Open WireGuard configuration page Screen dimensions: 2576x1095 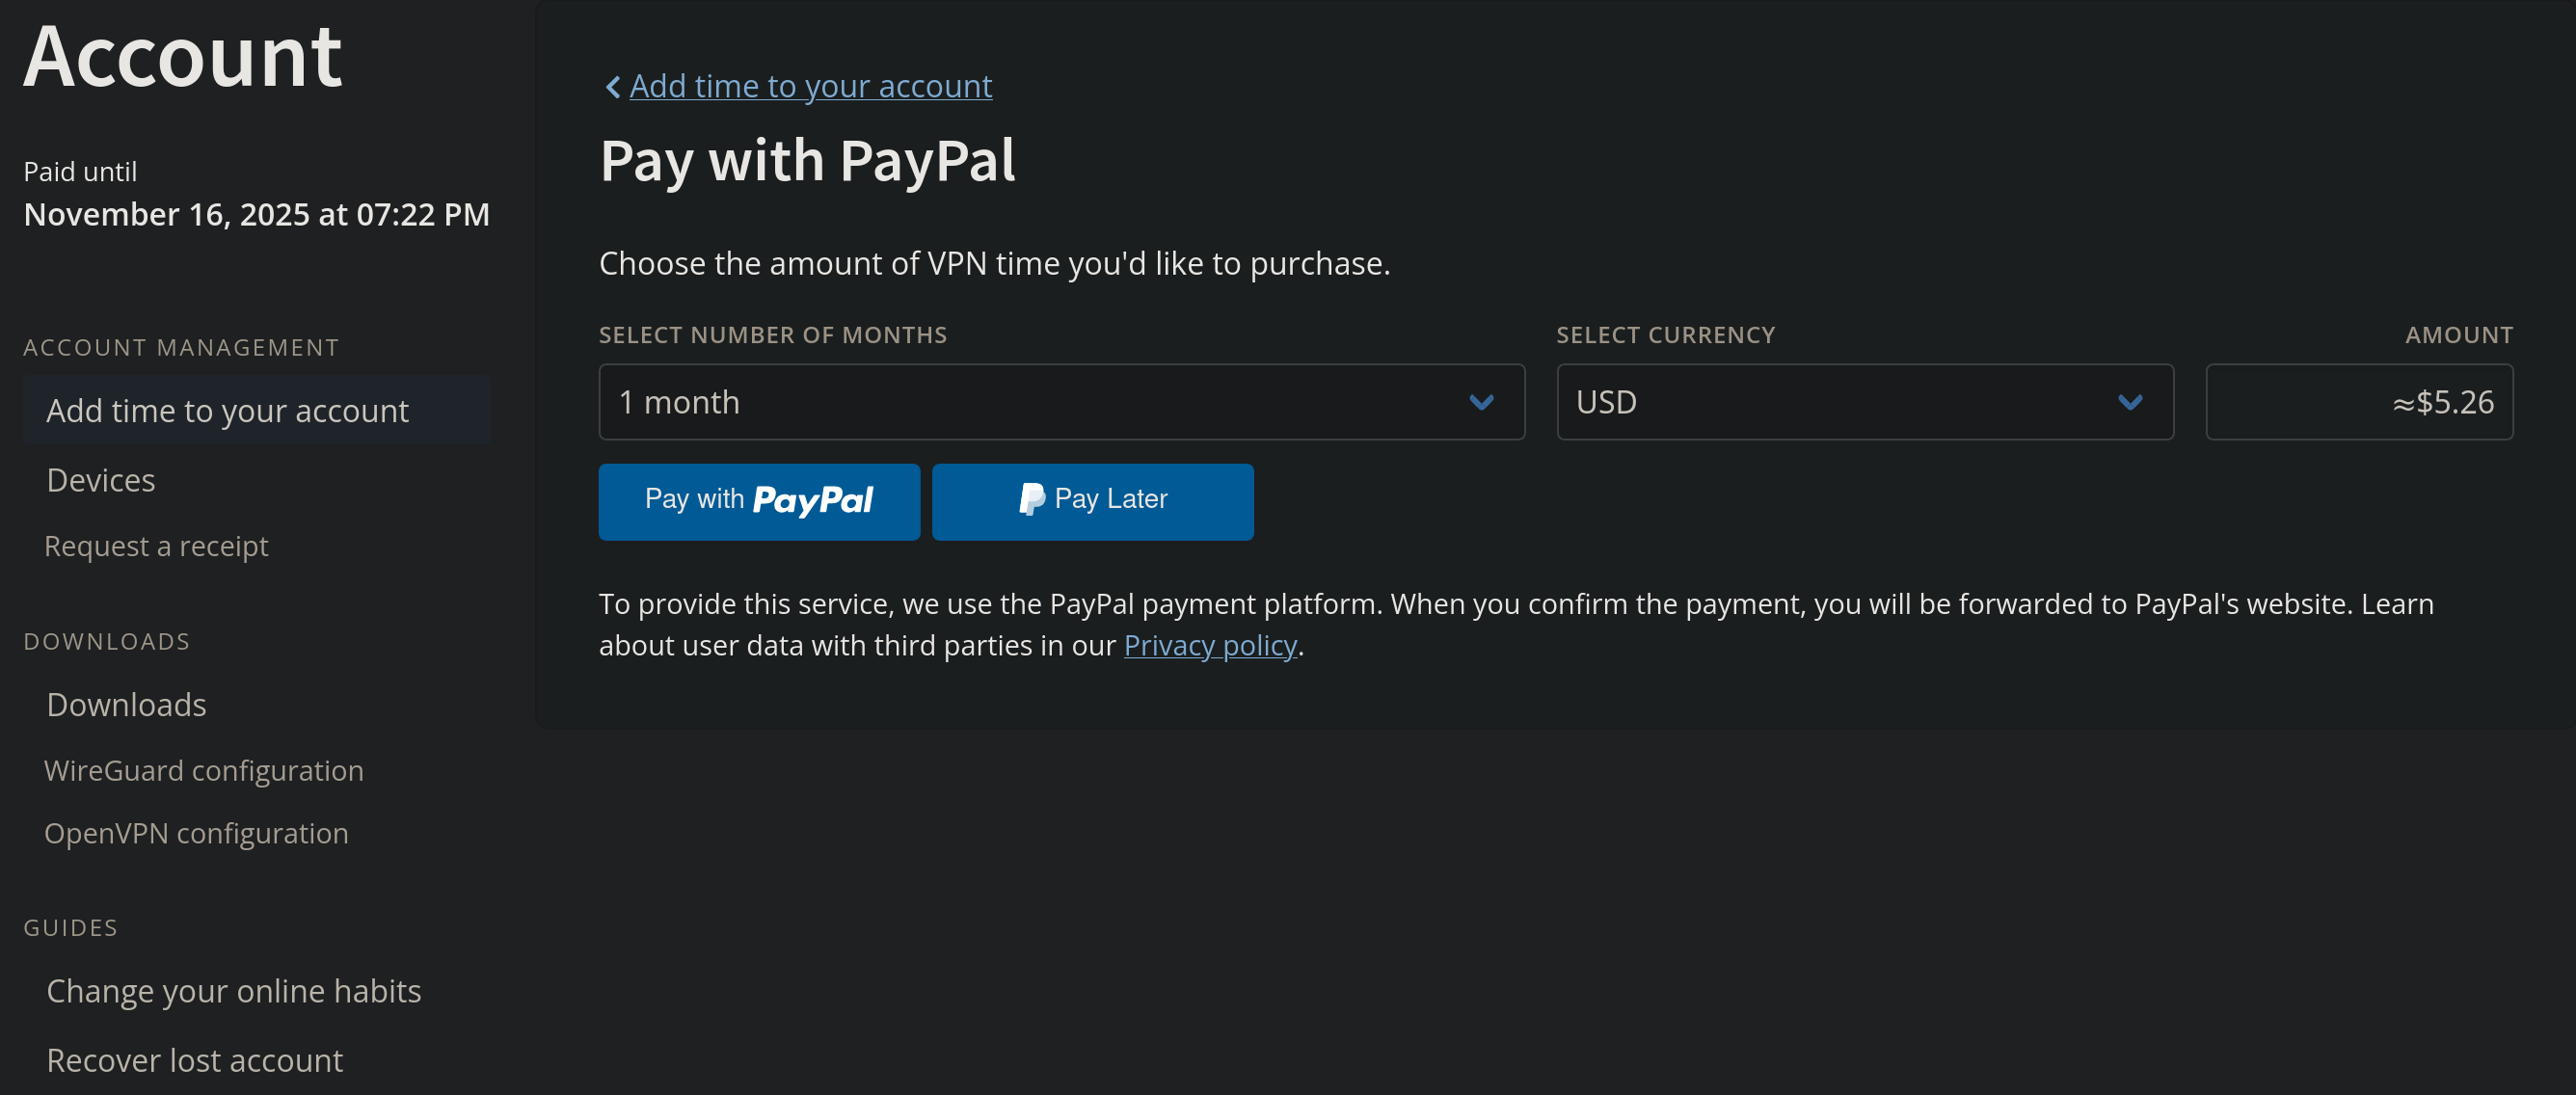click(204, 770)
